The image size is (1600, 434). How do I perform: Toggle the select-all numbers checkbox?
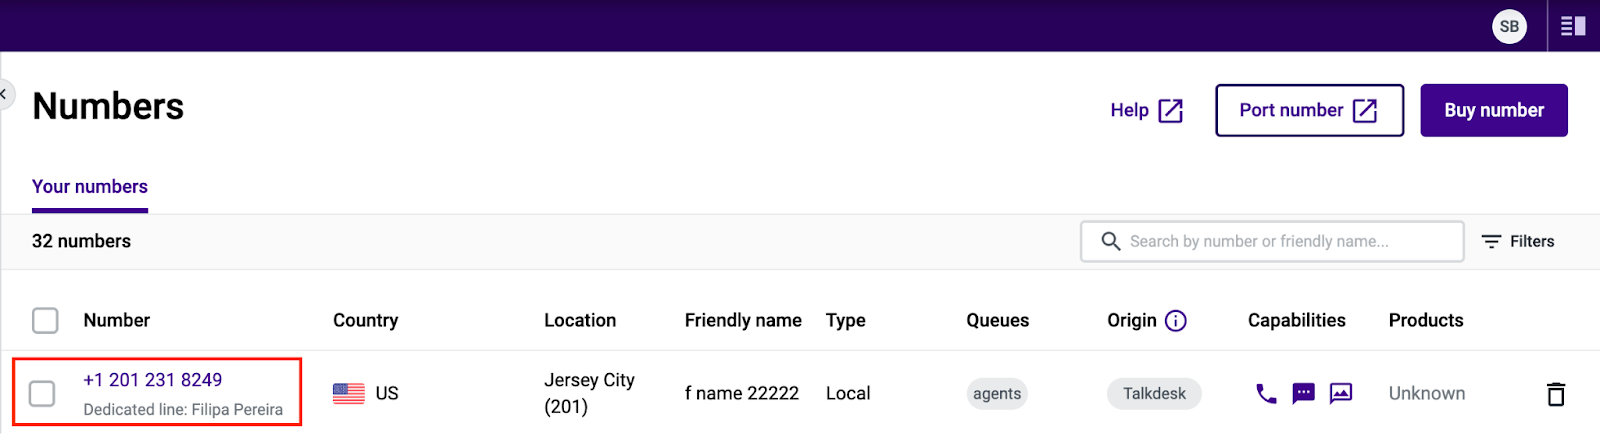45,320
